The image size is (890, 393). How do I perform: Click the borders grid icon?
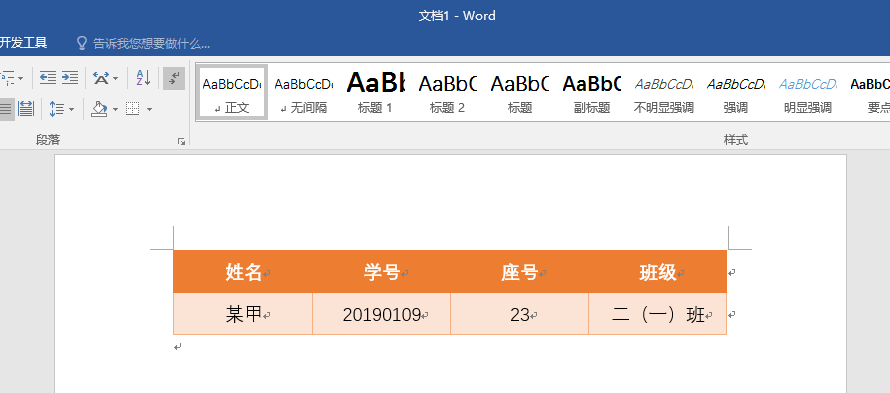click(x=132, y=108)
